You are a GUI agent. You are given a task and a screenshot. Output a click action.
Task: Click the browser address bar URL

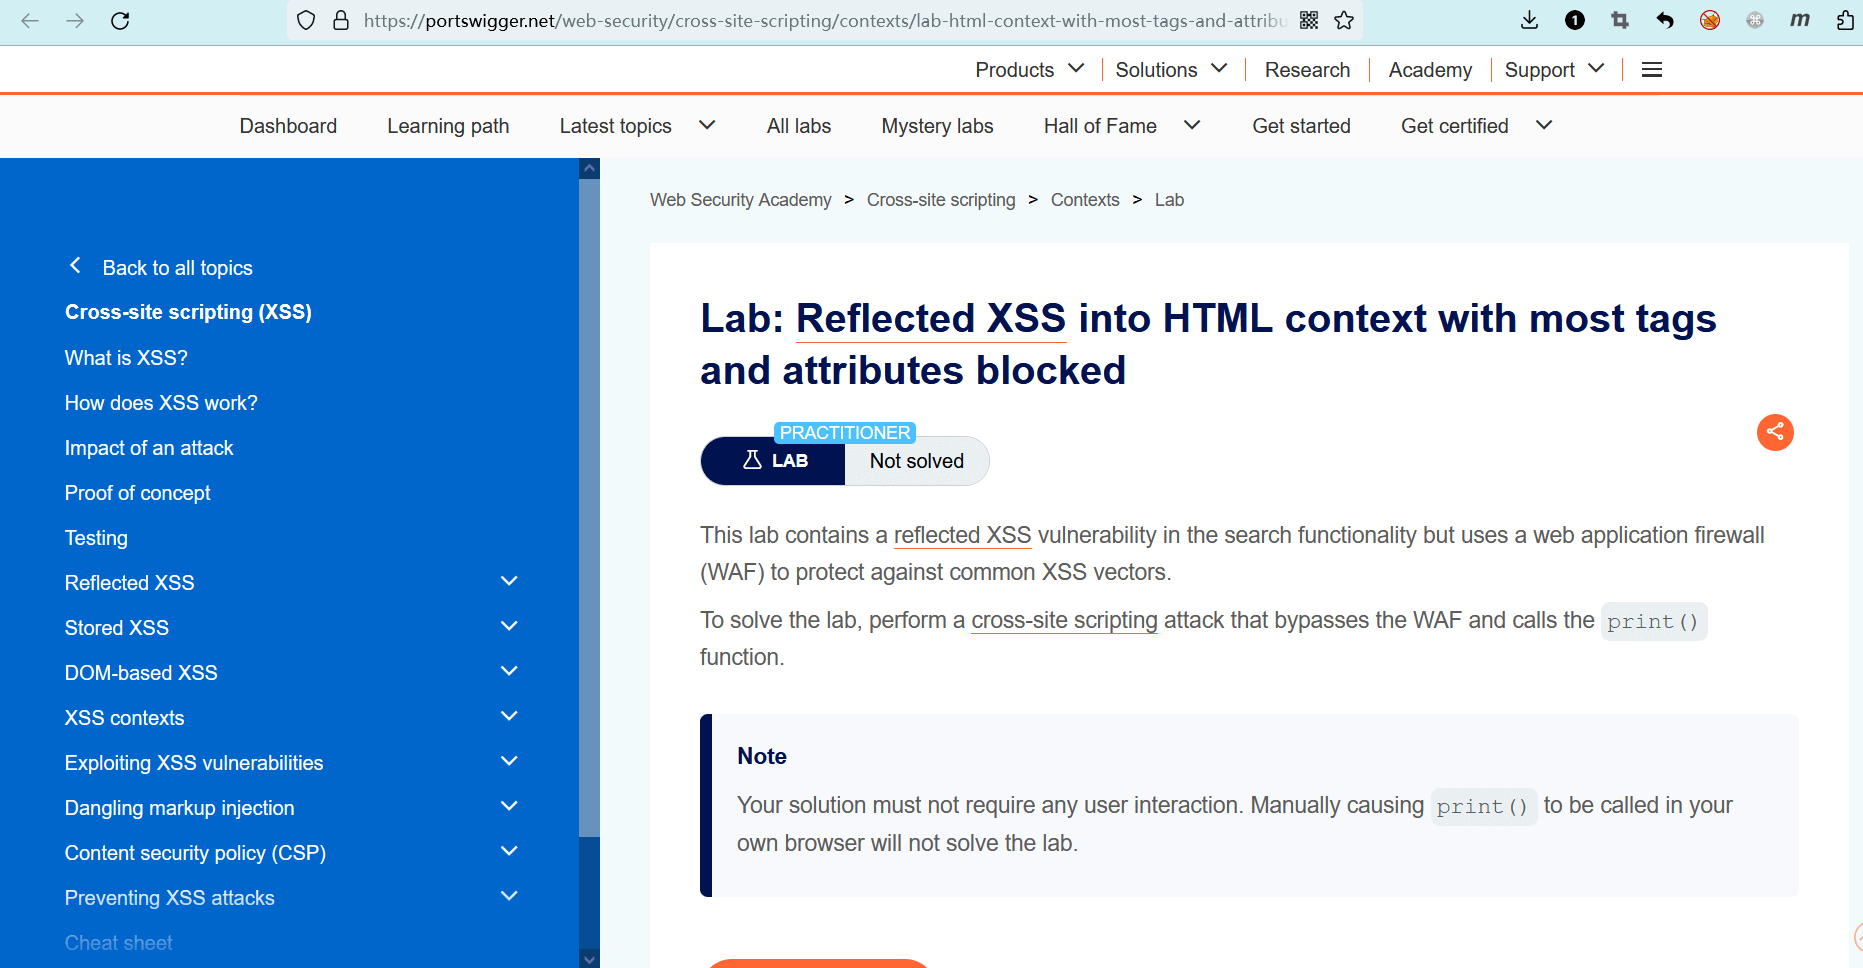(824, 20)
